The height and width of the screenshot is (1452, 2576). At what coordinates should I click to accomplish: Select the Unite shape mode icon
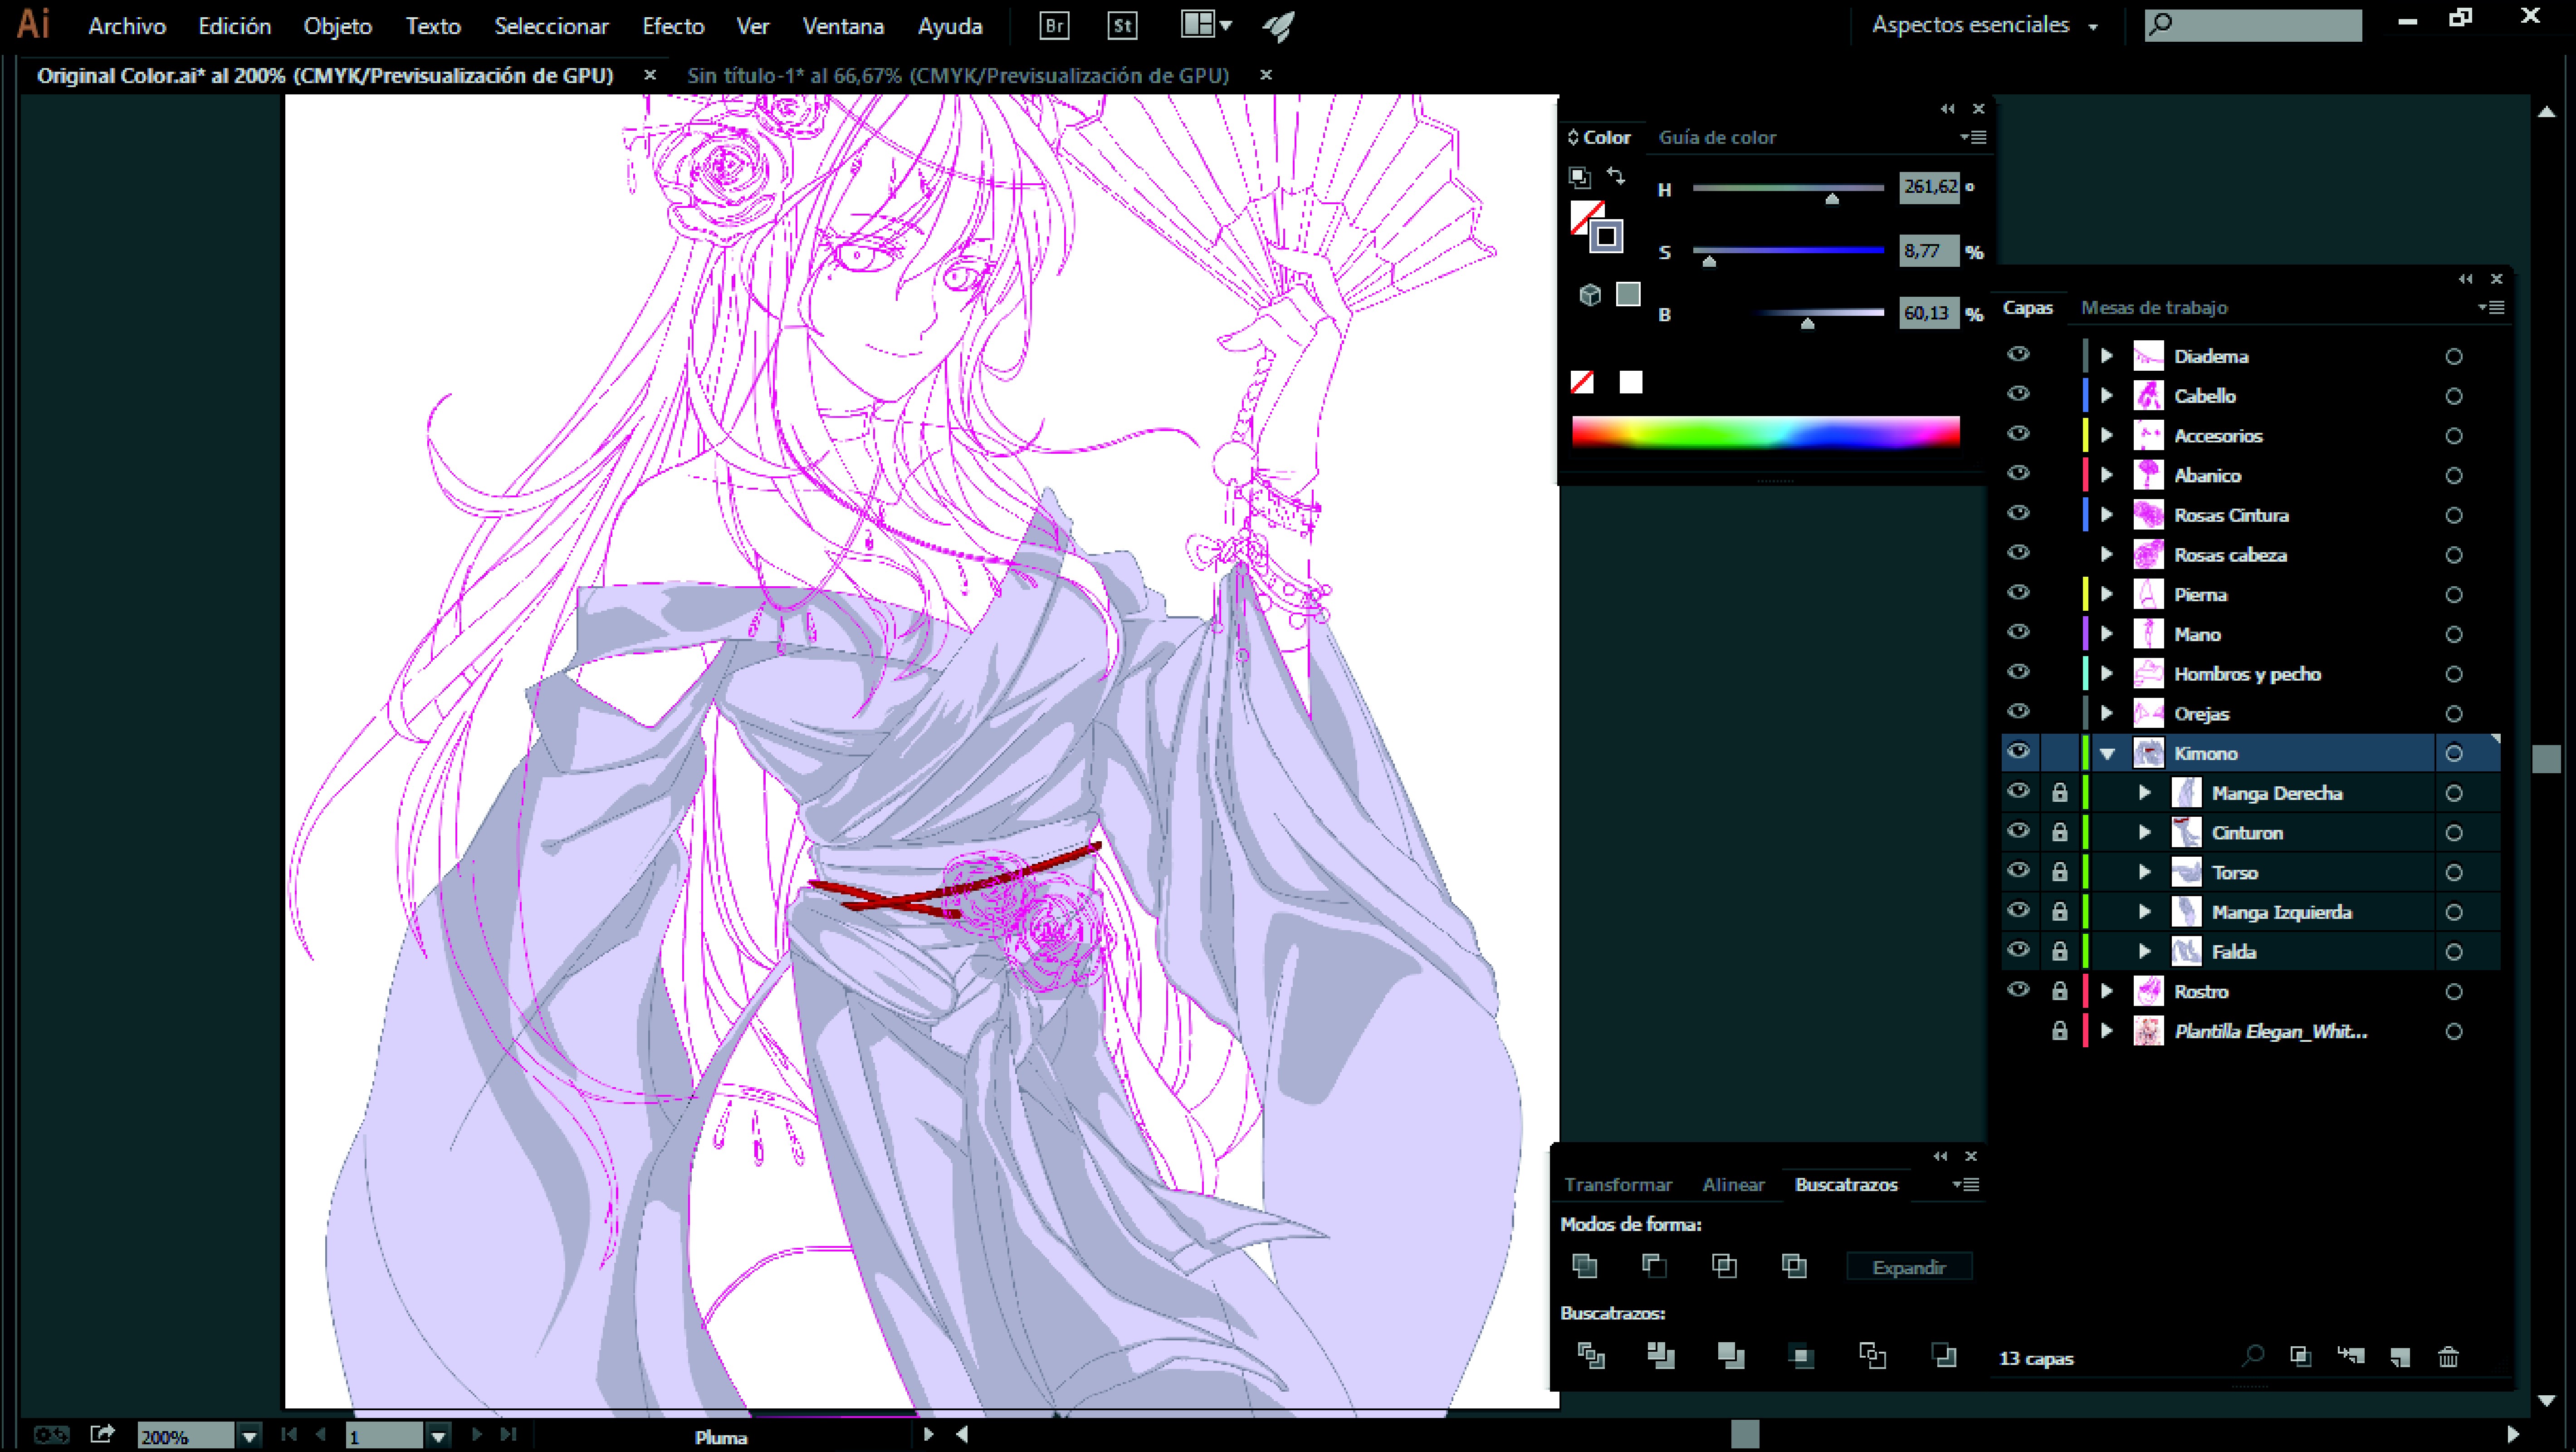pyautogui.click(x=1584, y=1266)
